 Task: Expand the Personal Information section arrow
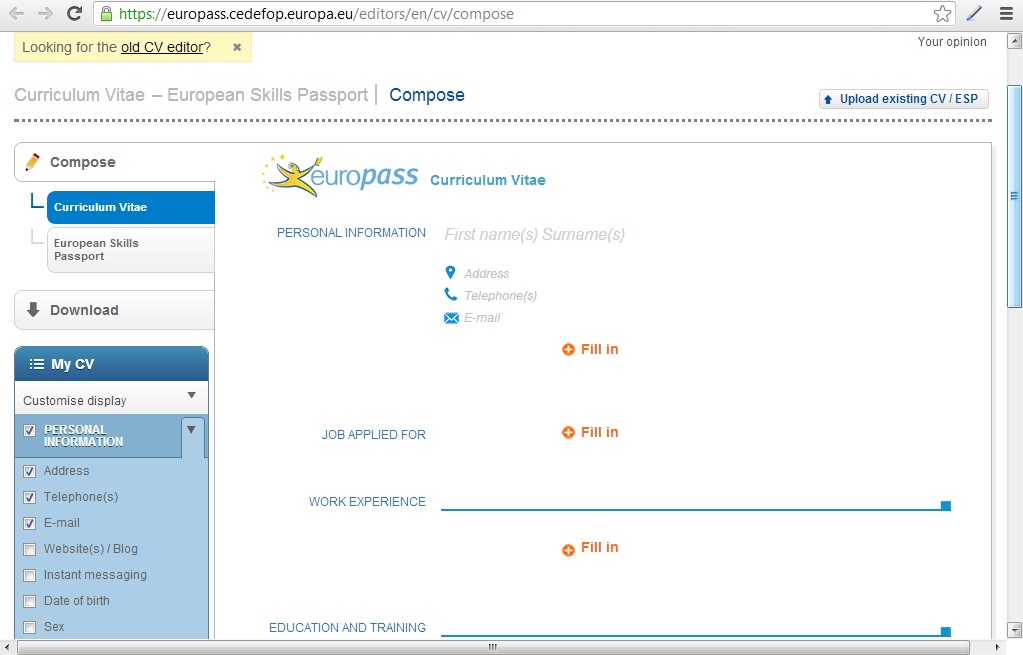pos(191,430)
